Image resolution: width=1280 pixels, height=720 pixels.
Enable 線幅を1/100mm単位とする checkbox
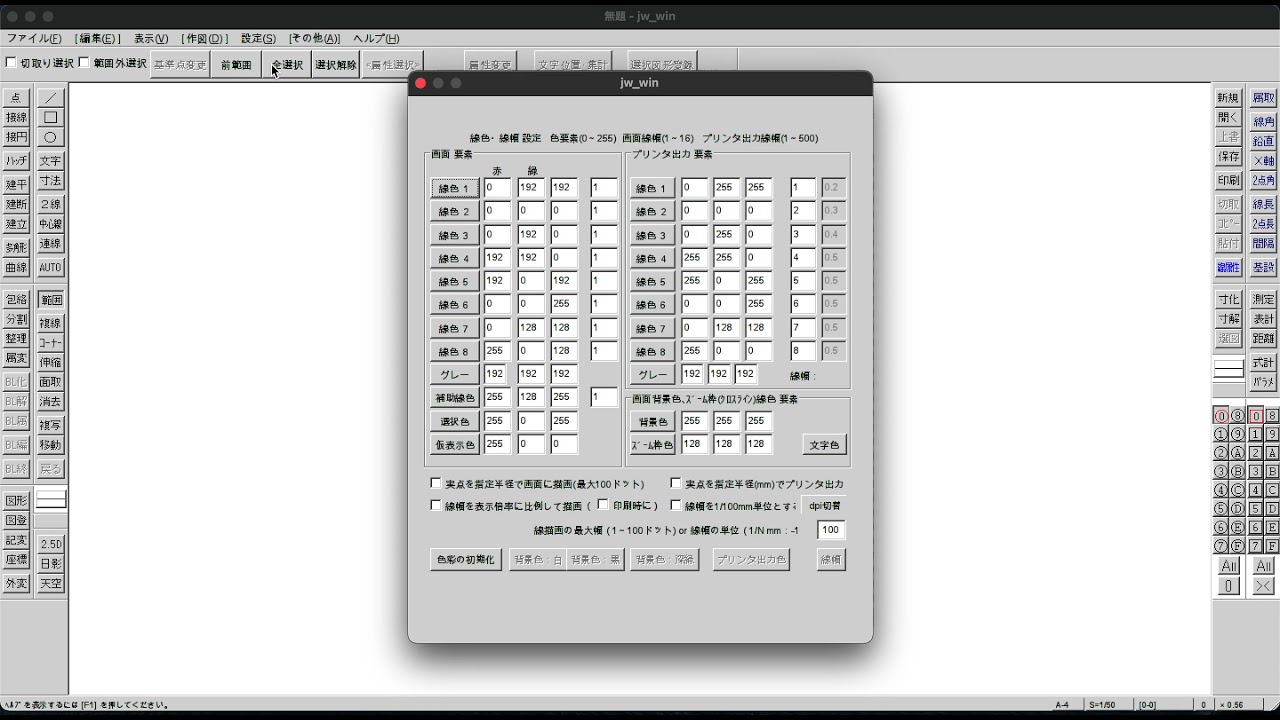coord(676,506)
